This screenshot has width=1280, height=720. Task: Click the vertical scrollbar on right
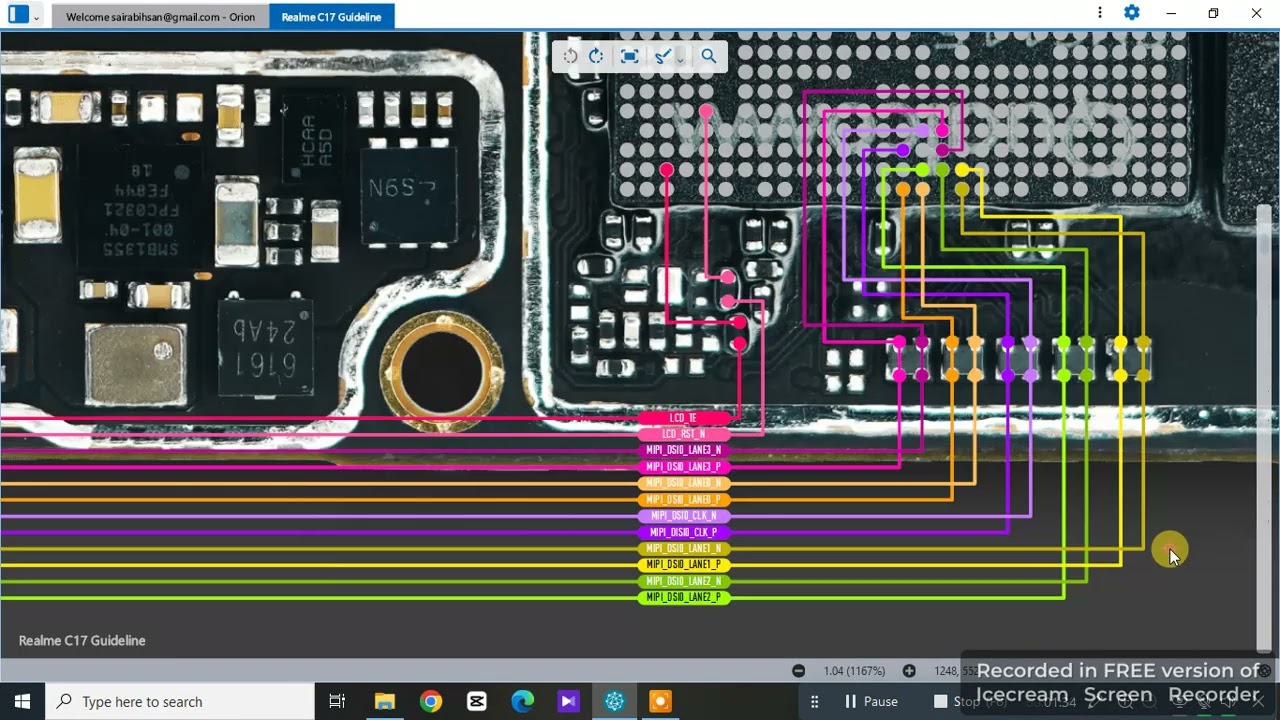point(1264,428)
